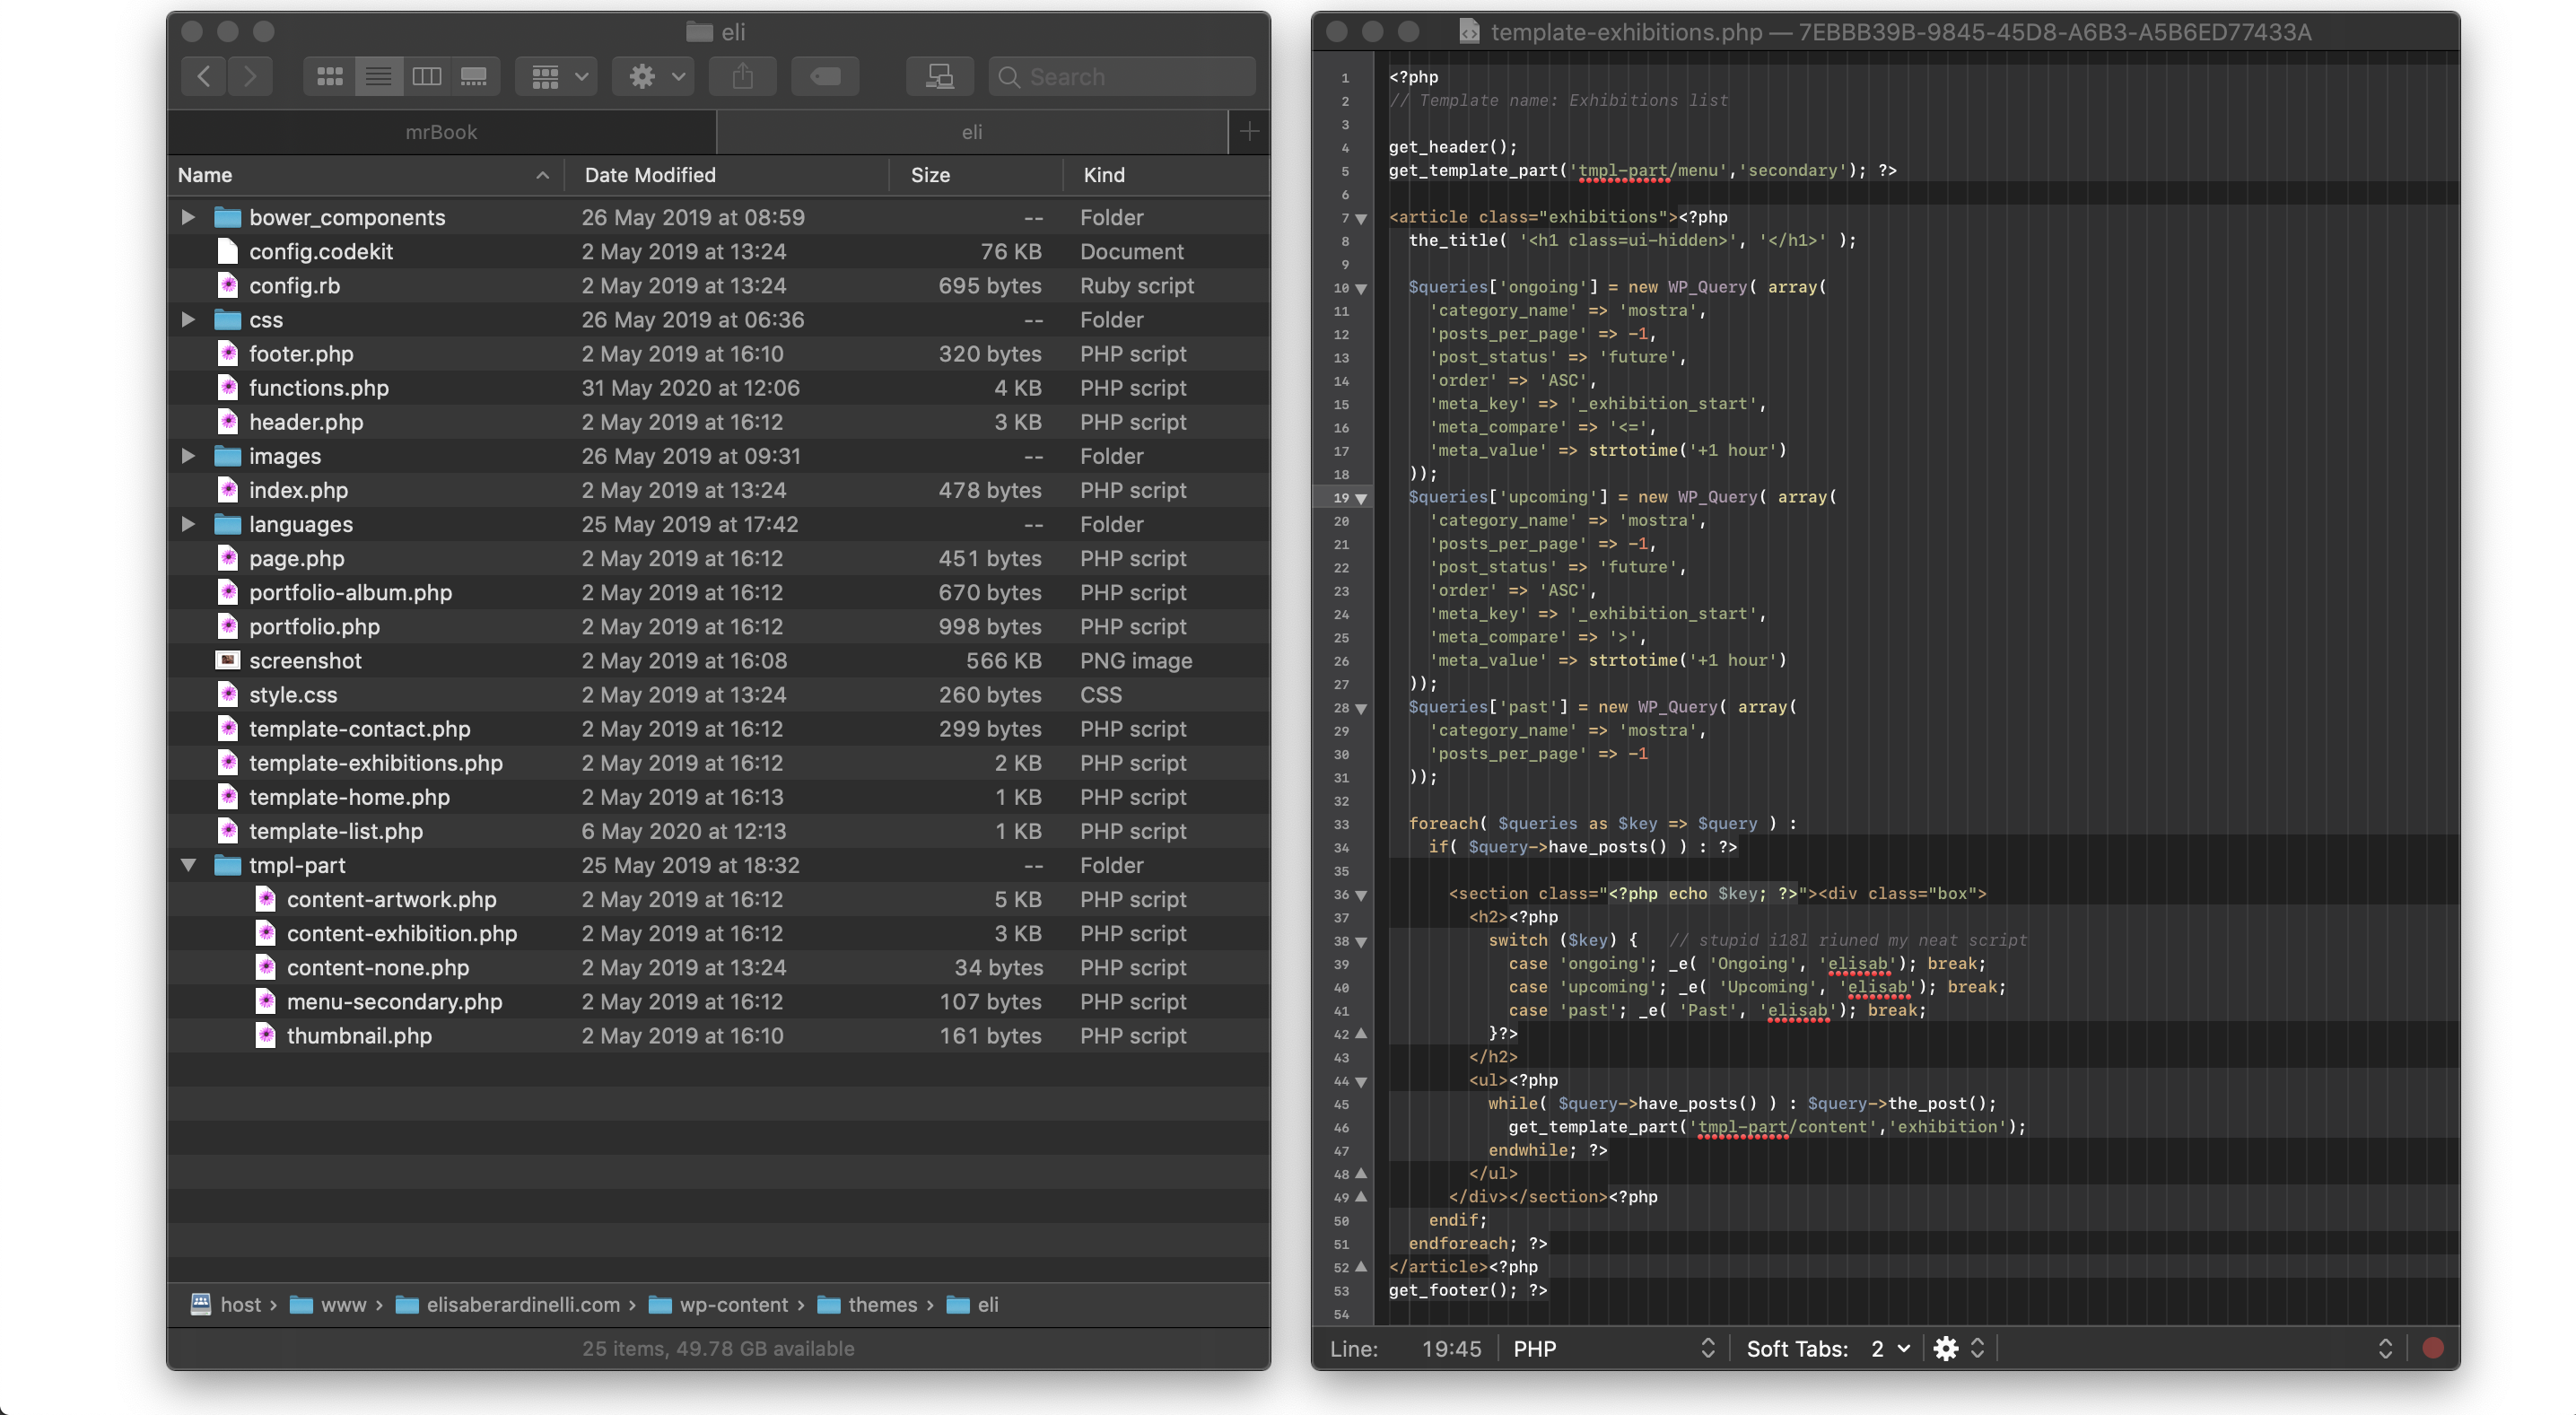Fold the past query at line 28
Image resolution: width=2576 pixels, height=1415 pixels.
tap(1360, 708)
